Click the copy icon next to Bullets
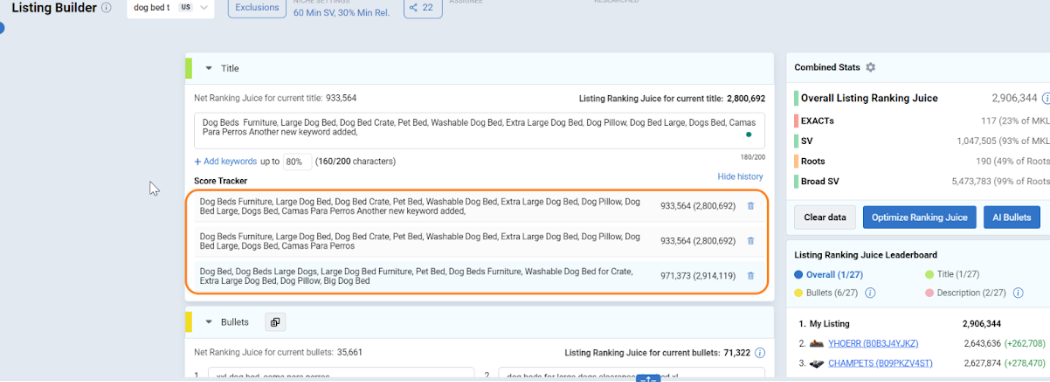 (x=275, y=322)
